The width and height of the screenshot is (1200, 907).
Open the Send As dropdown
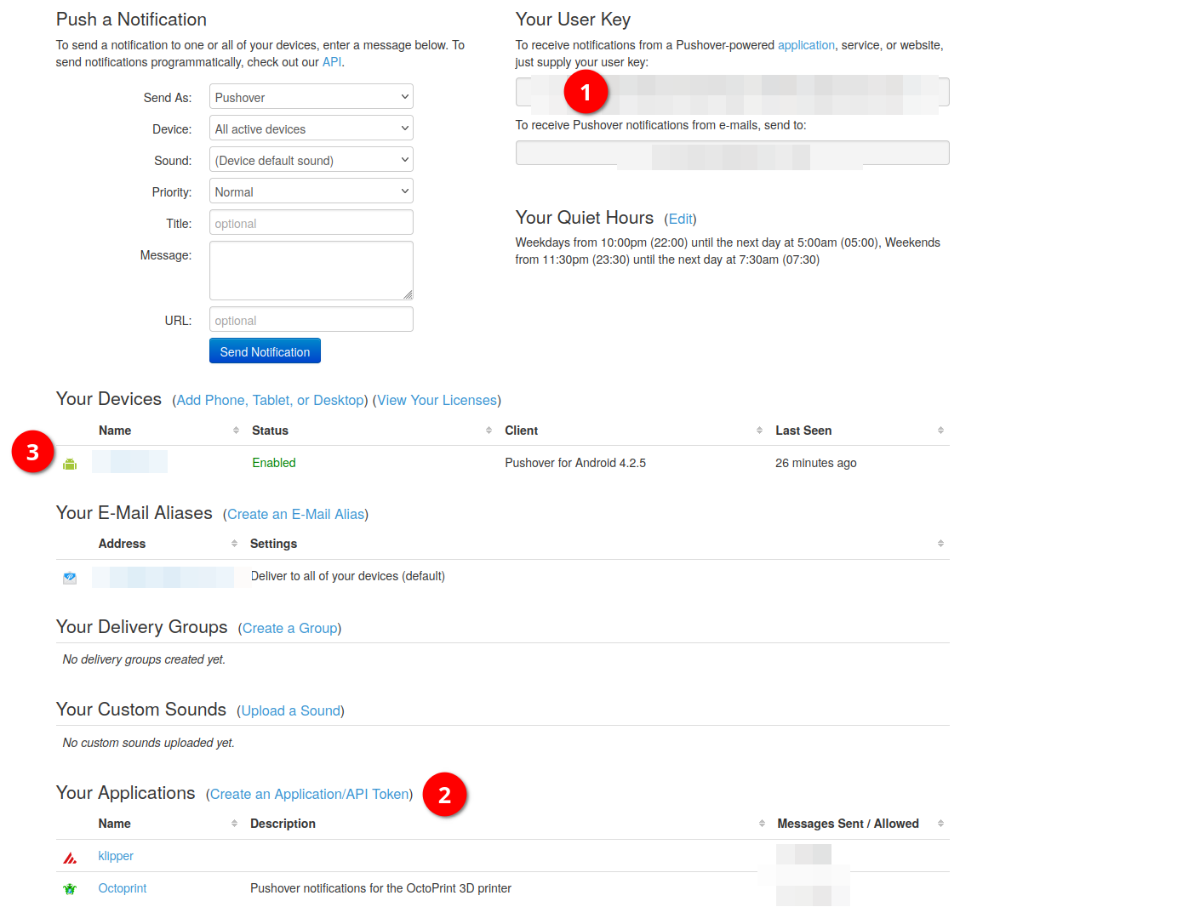click(311, 97)
